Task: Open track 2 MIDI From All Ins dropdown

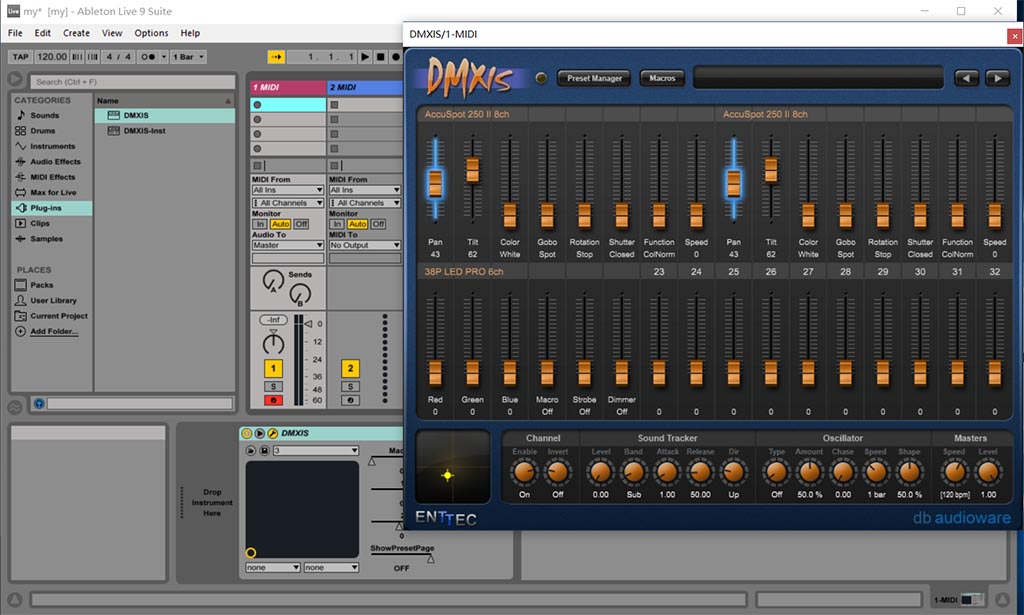Action: coord(364,190)
